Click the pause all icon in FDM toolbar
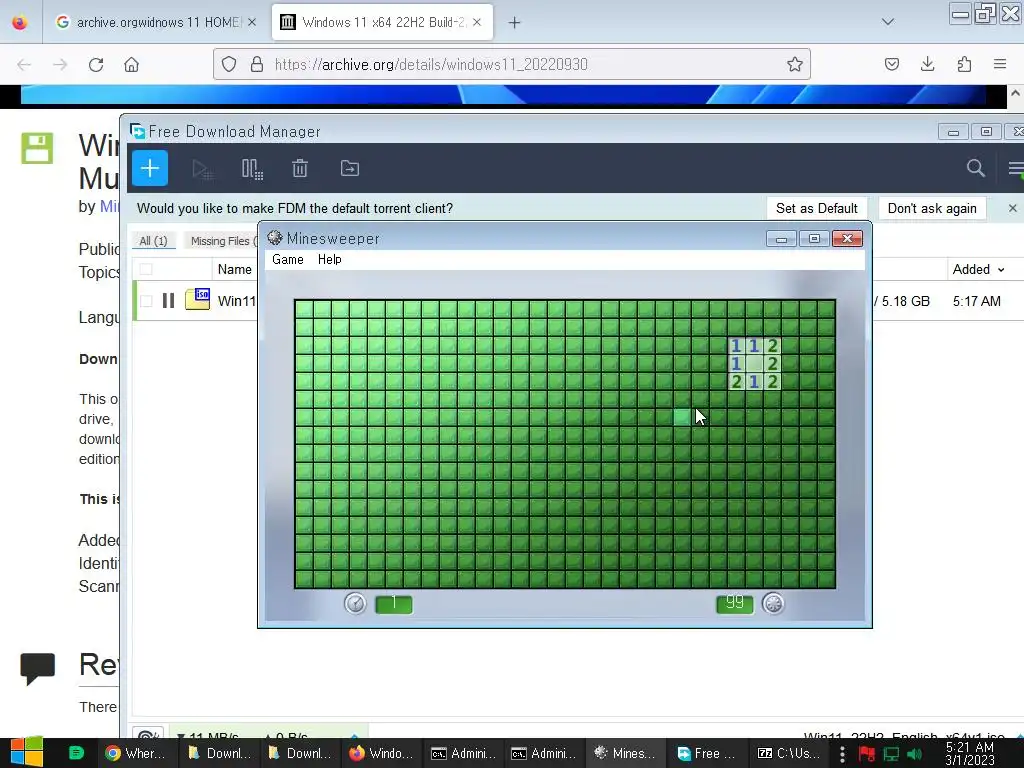The height and width of the screenshot is (768, 1024). click(252, 169)
